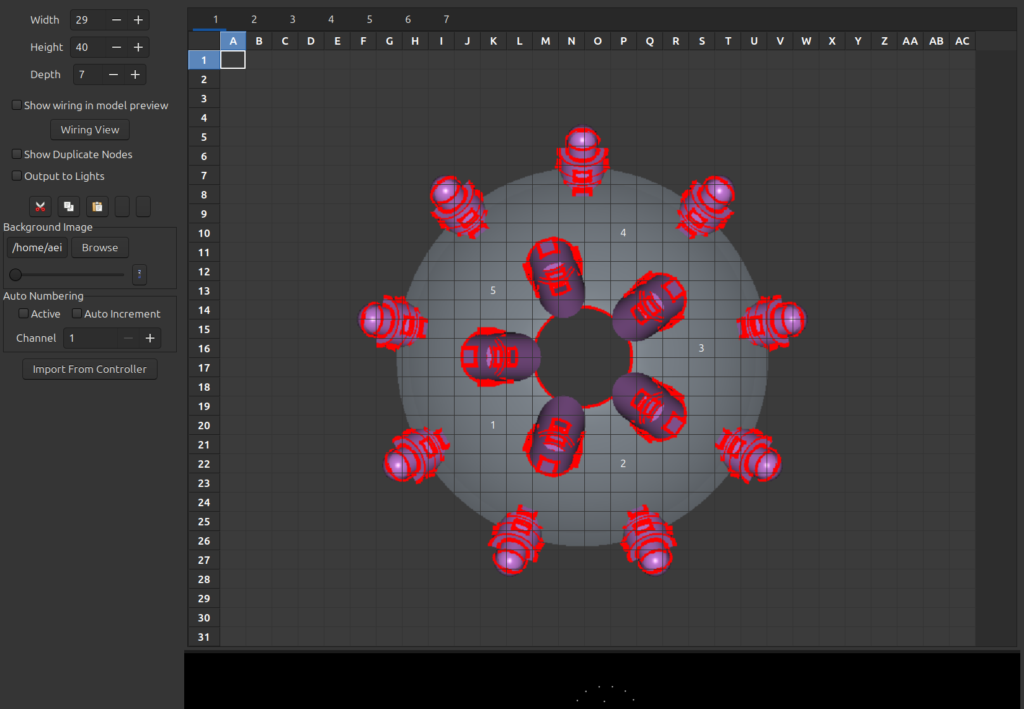Click Import From Controller button

(x=90, y=369)
